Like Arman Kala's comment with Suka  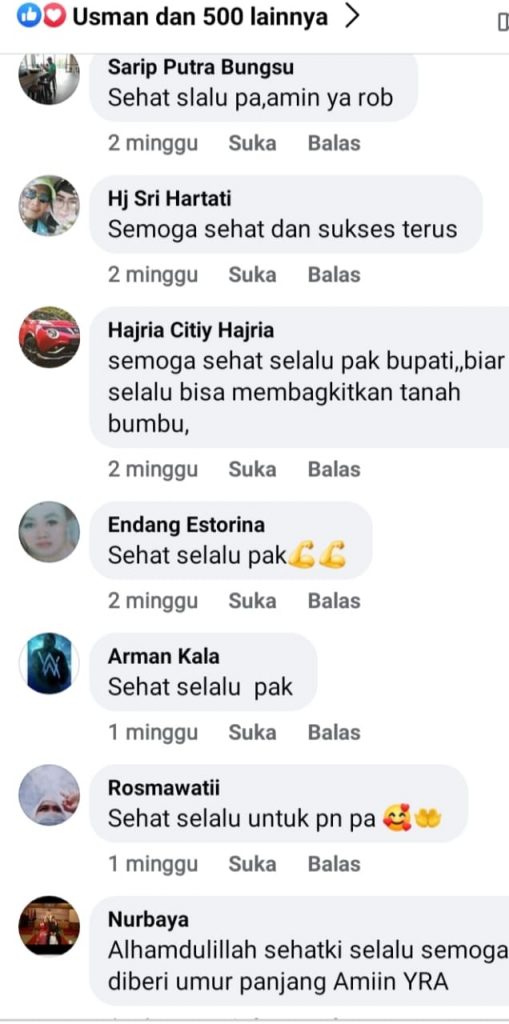pyautogui.click(x=252, y=733)
